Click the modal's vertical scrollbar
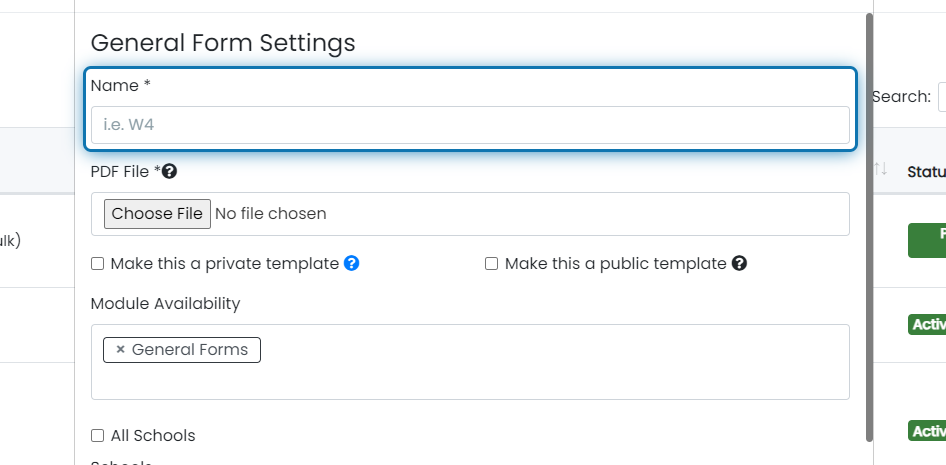Viewport: 946px width, 465px height. (869, 227)
